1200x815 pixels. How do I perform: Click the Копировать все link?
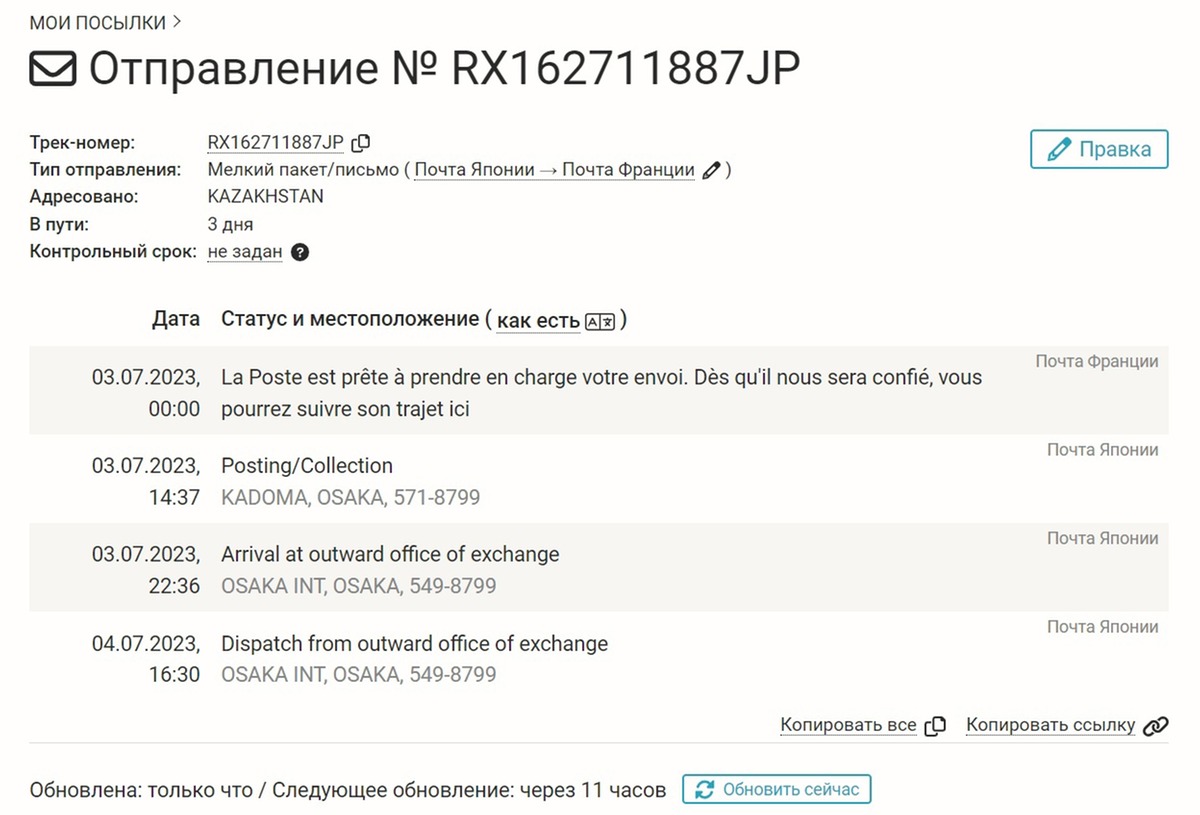(x=848, y=726)
